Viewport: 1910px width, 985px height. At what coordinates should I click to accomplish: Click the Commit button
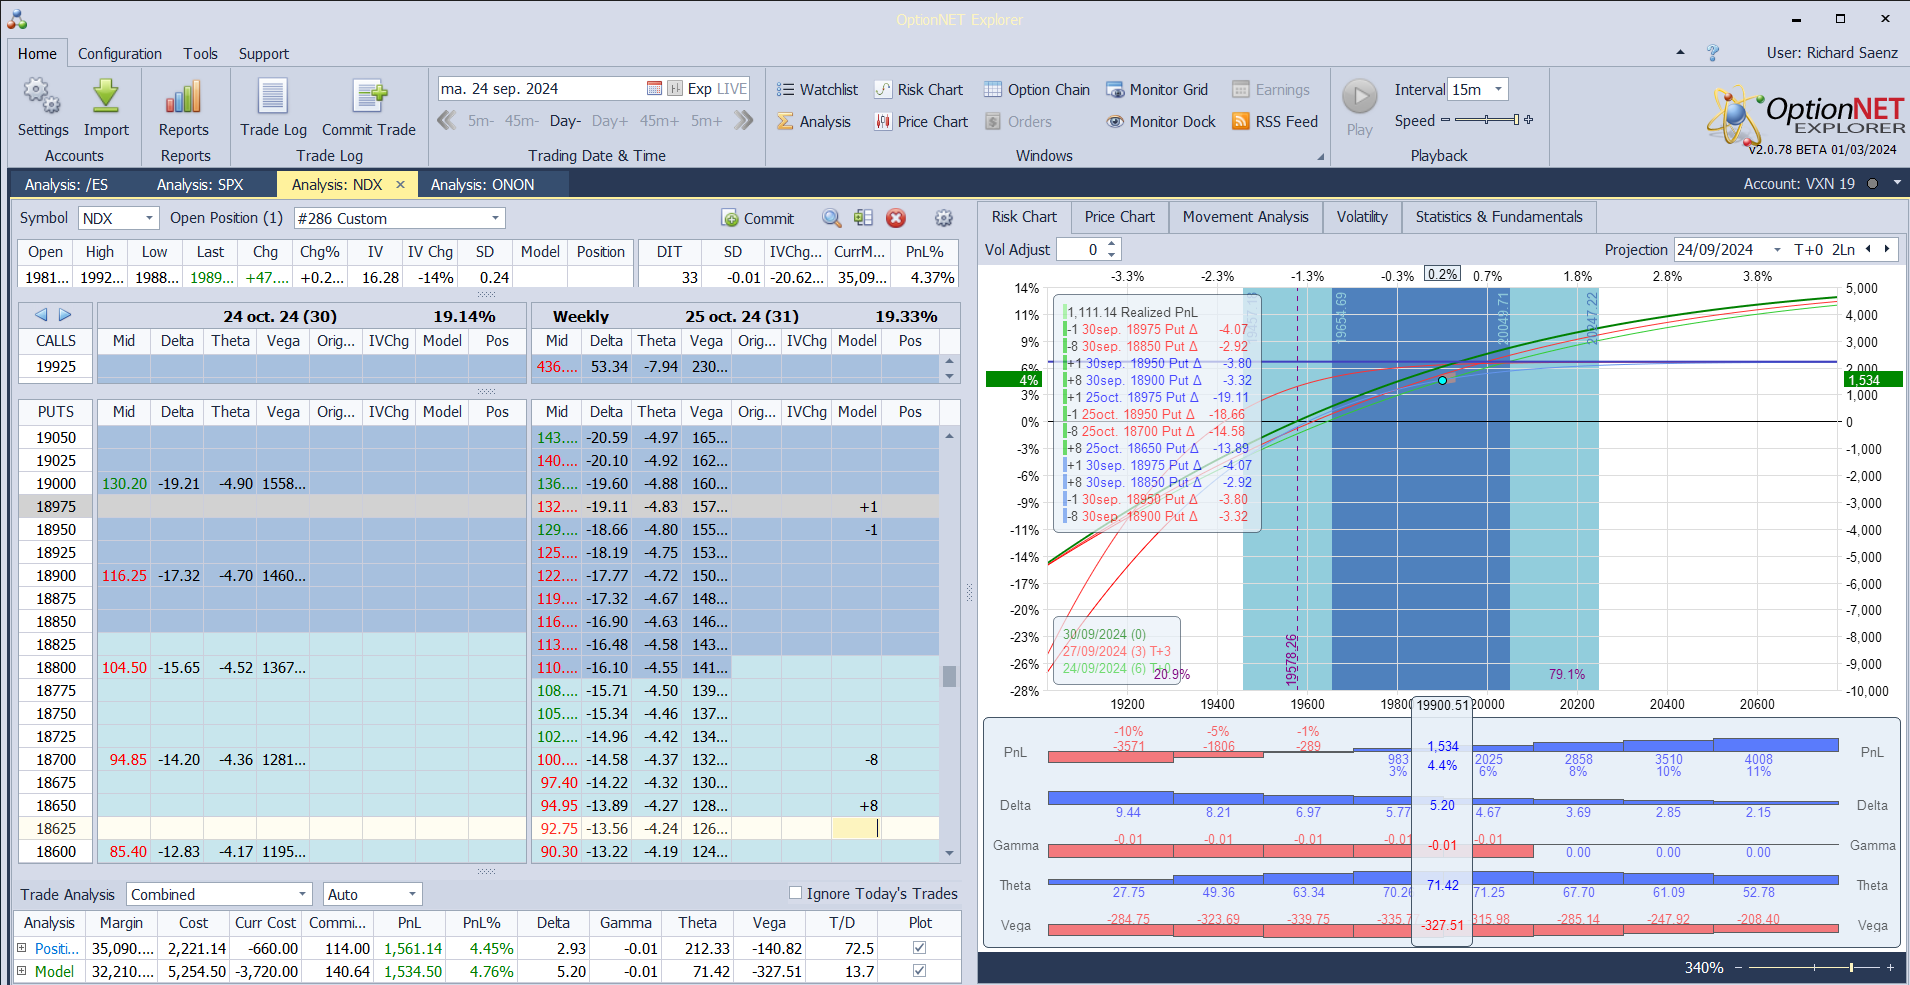757,218
